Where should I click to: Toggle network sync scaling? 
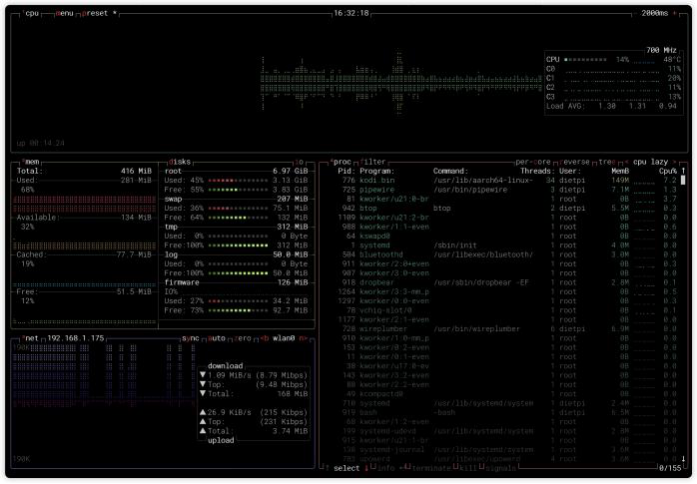[x=190, y=339]
